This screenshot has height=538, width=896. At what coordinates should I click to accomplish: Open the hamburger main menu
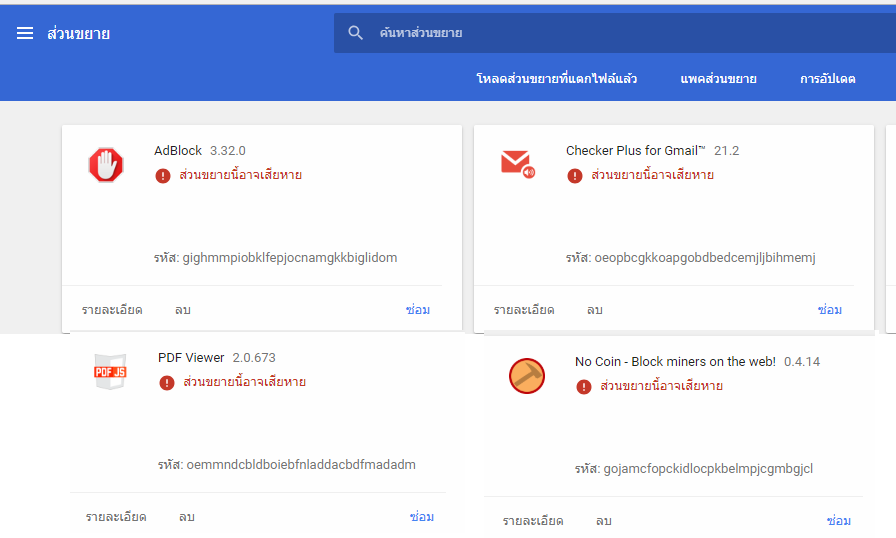coord(25,33)
